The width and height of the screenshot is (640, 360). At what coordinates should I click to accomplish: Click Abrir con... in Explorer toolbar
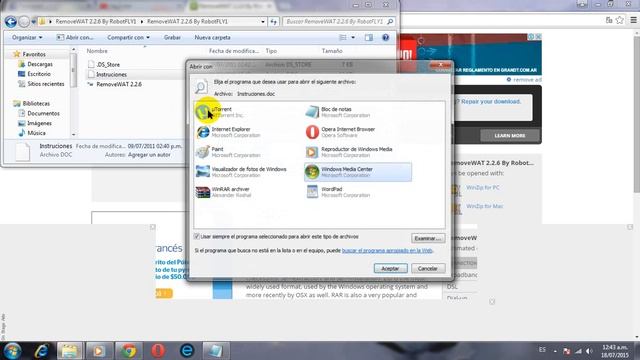pyautogui.click(x=75, y=38)
